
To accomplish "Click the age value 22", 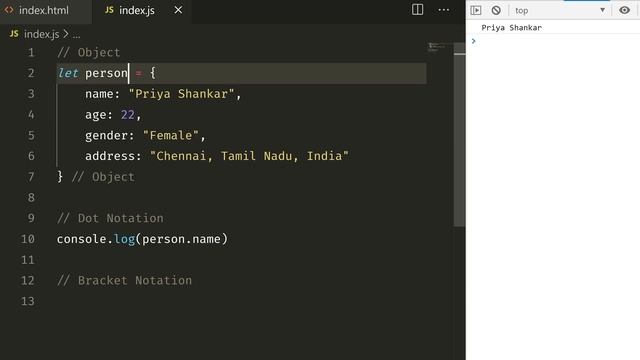I will 128,115.
